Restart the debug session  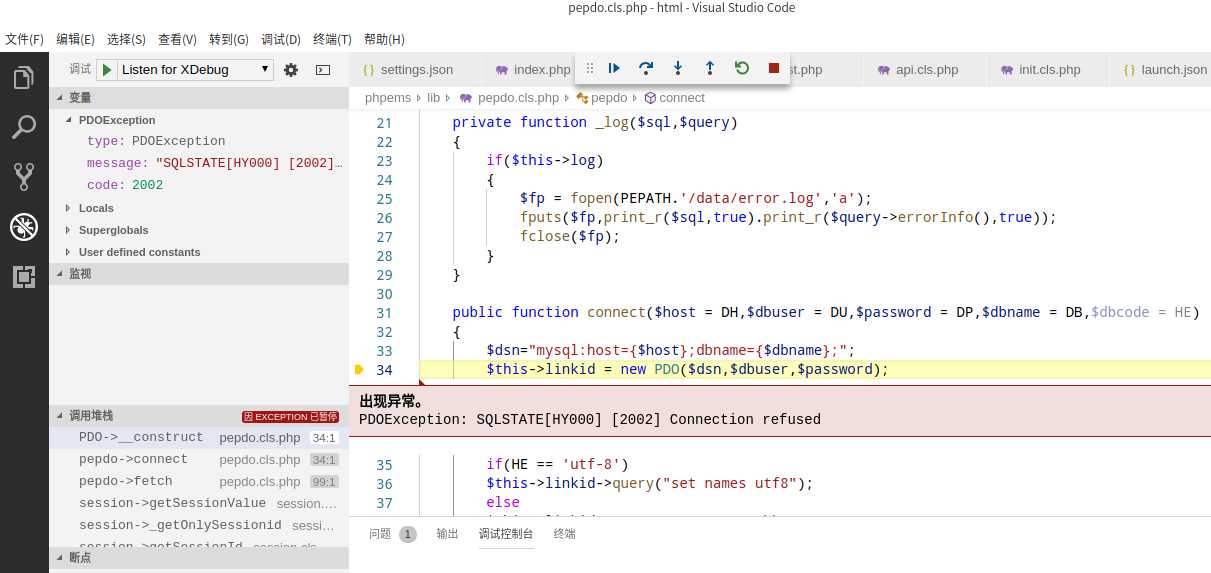click(742, 68)
